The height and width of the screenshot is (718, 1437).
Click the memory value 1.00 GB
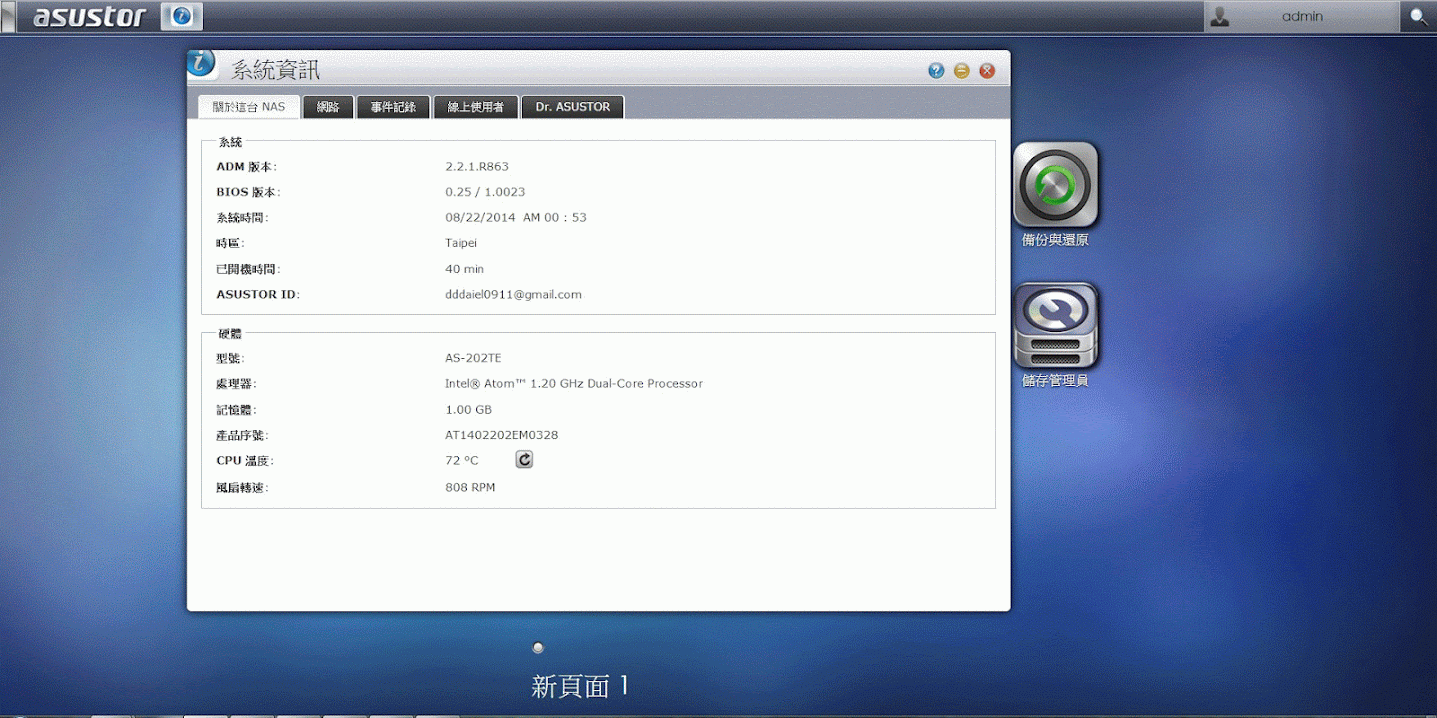[468, 410]
